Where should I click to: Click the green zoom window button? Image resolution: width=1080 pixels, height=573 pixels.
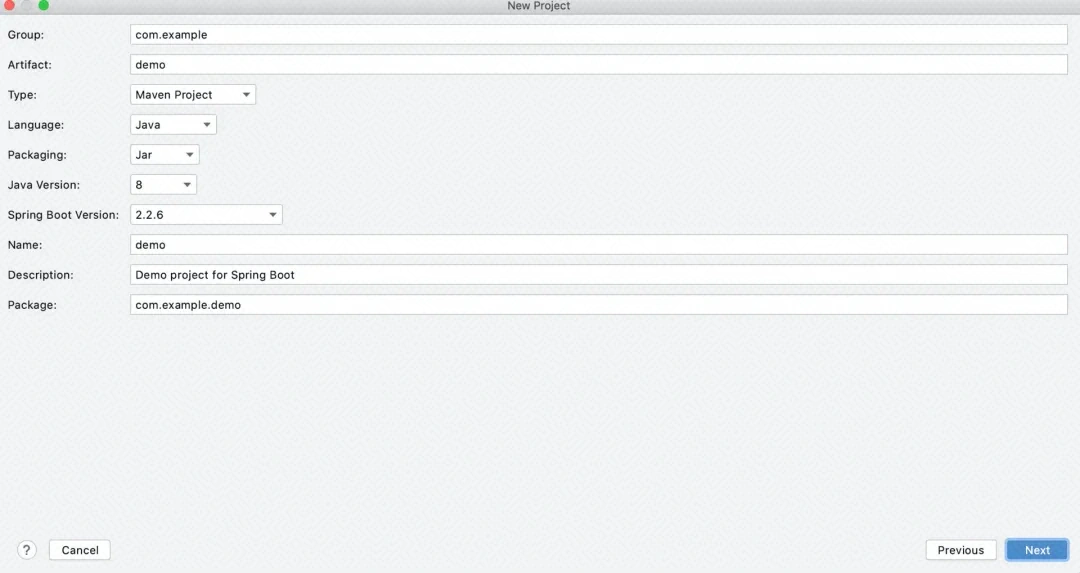pos(43,5)
